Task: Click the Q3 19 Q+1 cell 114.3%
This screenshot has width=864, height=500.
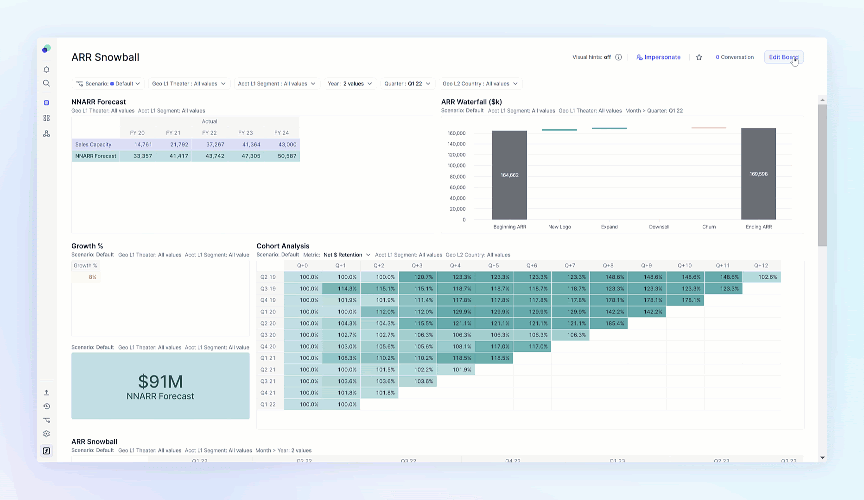Action: [341, 289]
